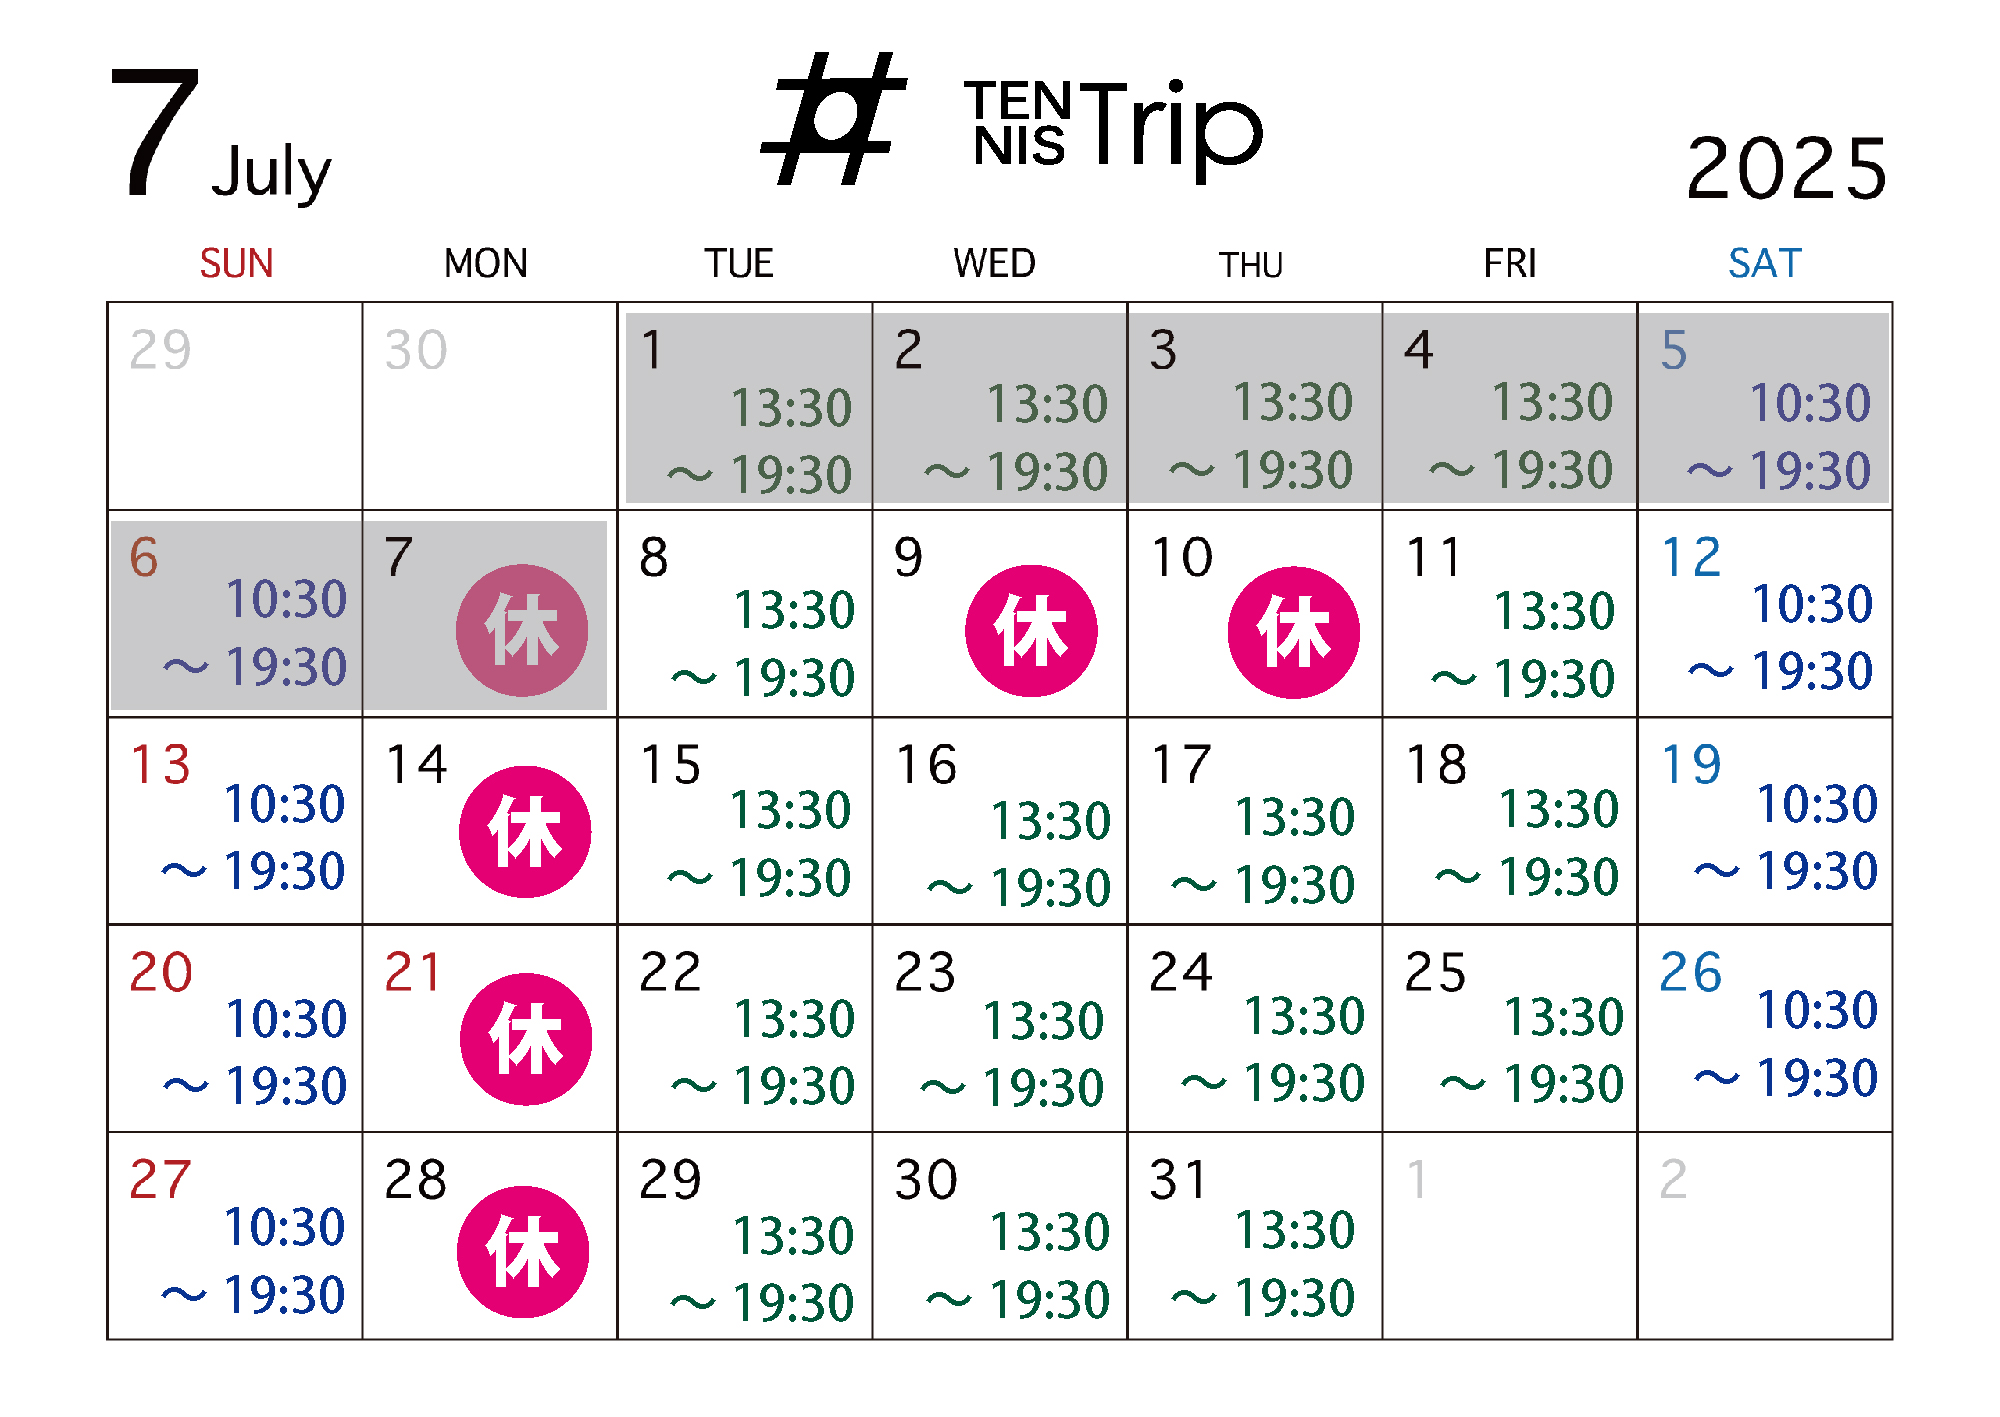Click the closed-day icon on July 28
This screenshot has height=1417, width=2000.
(523, 1252)
